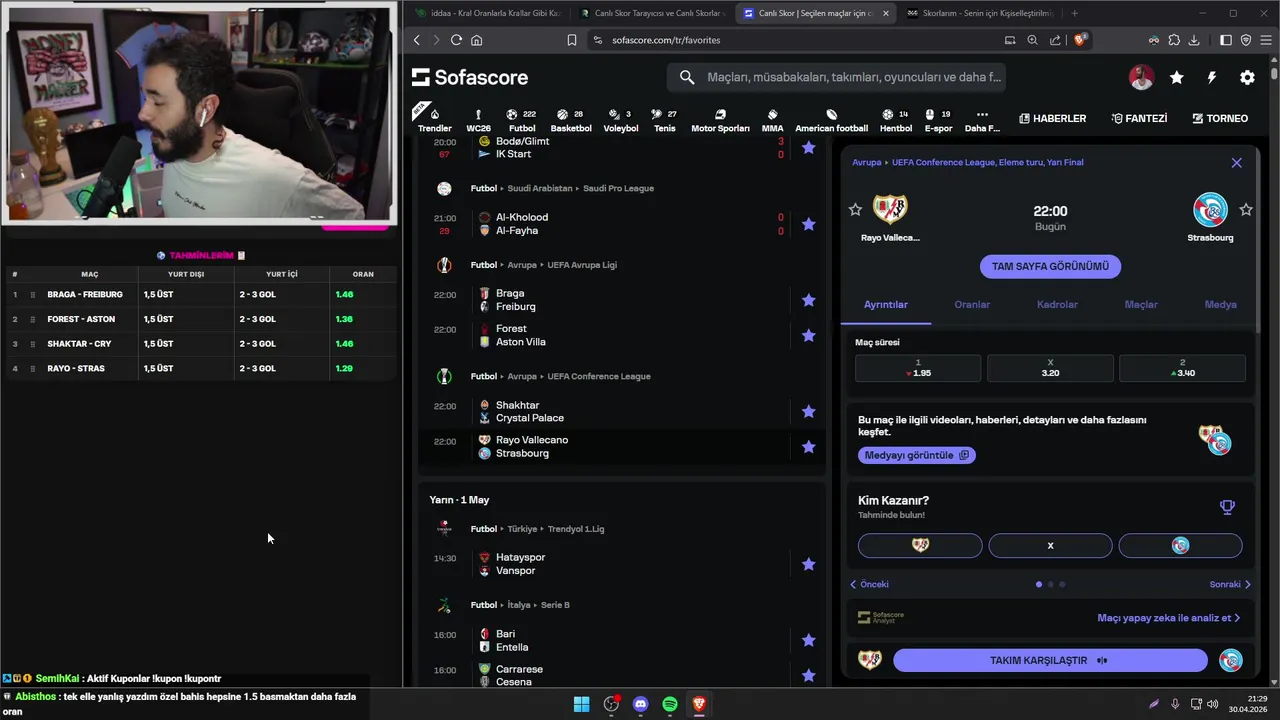This screenshot has width=1280, height=720.
Task: Select the Basketbol sport icon
Action: point(570,118)
